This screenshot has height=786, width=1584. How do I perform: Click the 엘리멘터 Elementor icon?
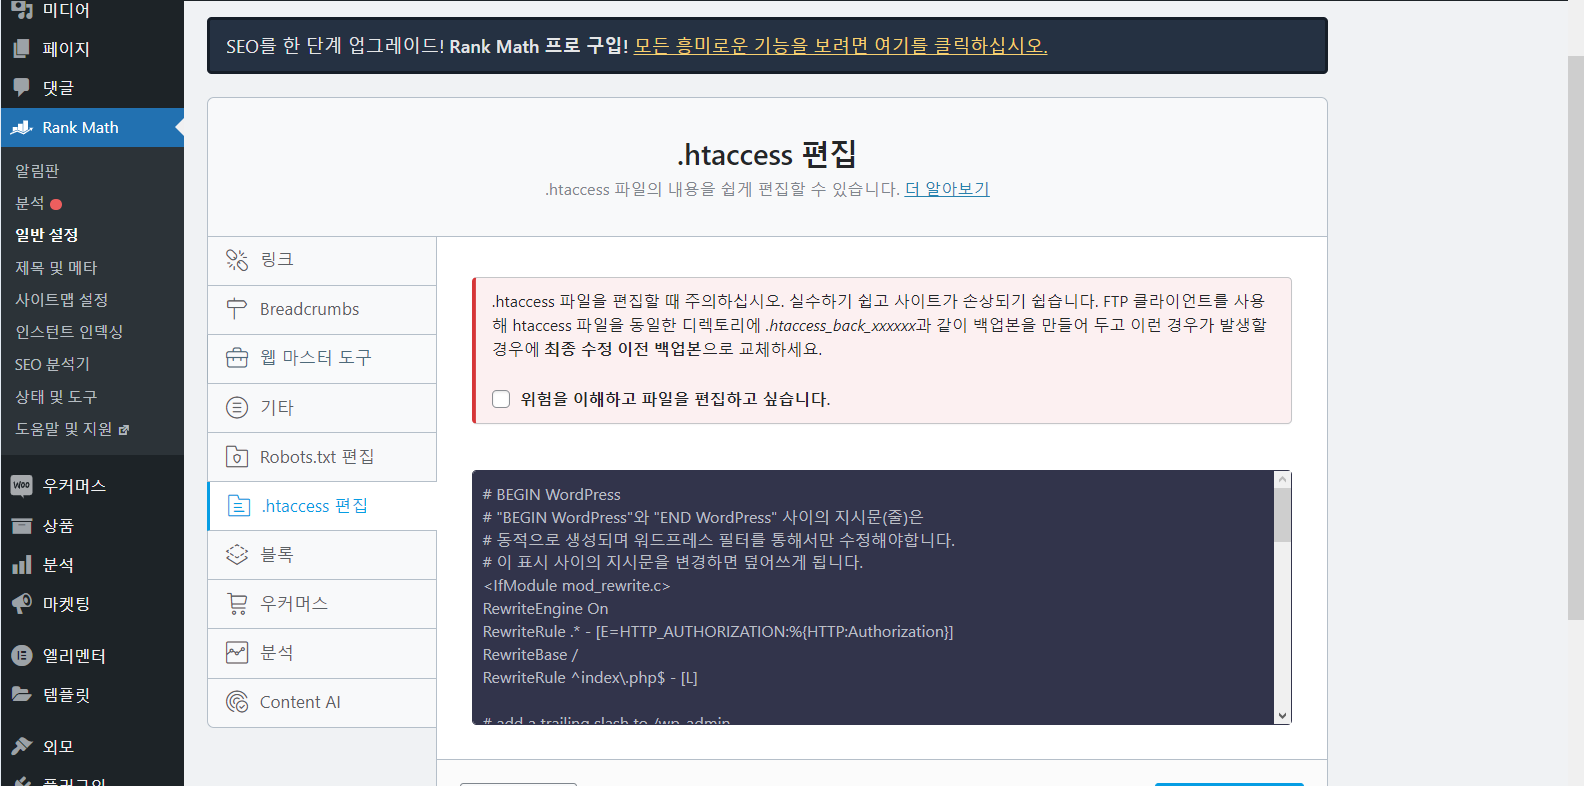point(22,655)
